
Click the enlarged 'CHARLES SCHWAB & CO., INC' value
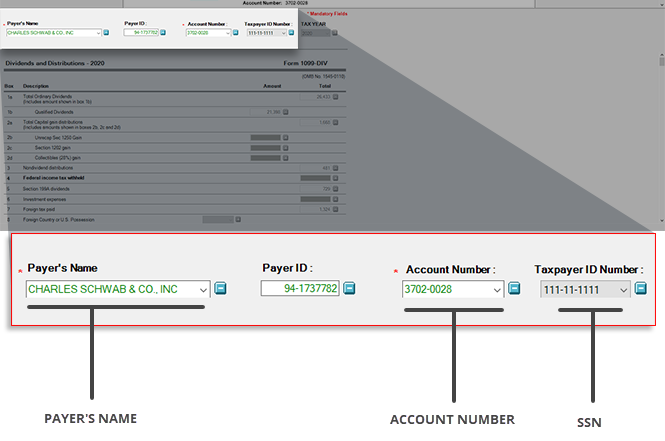pyautogui.click(x=103, y=289)
